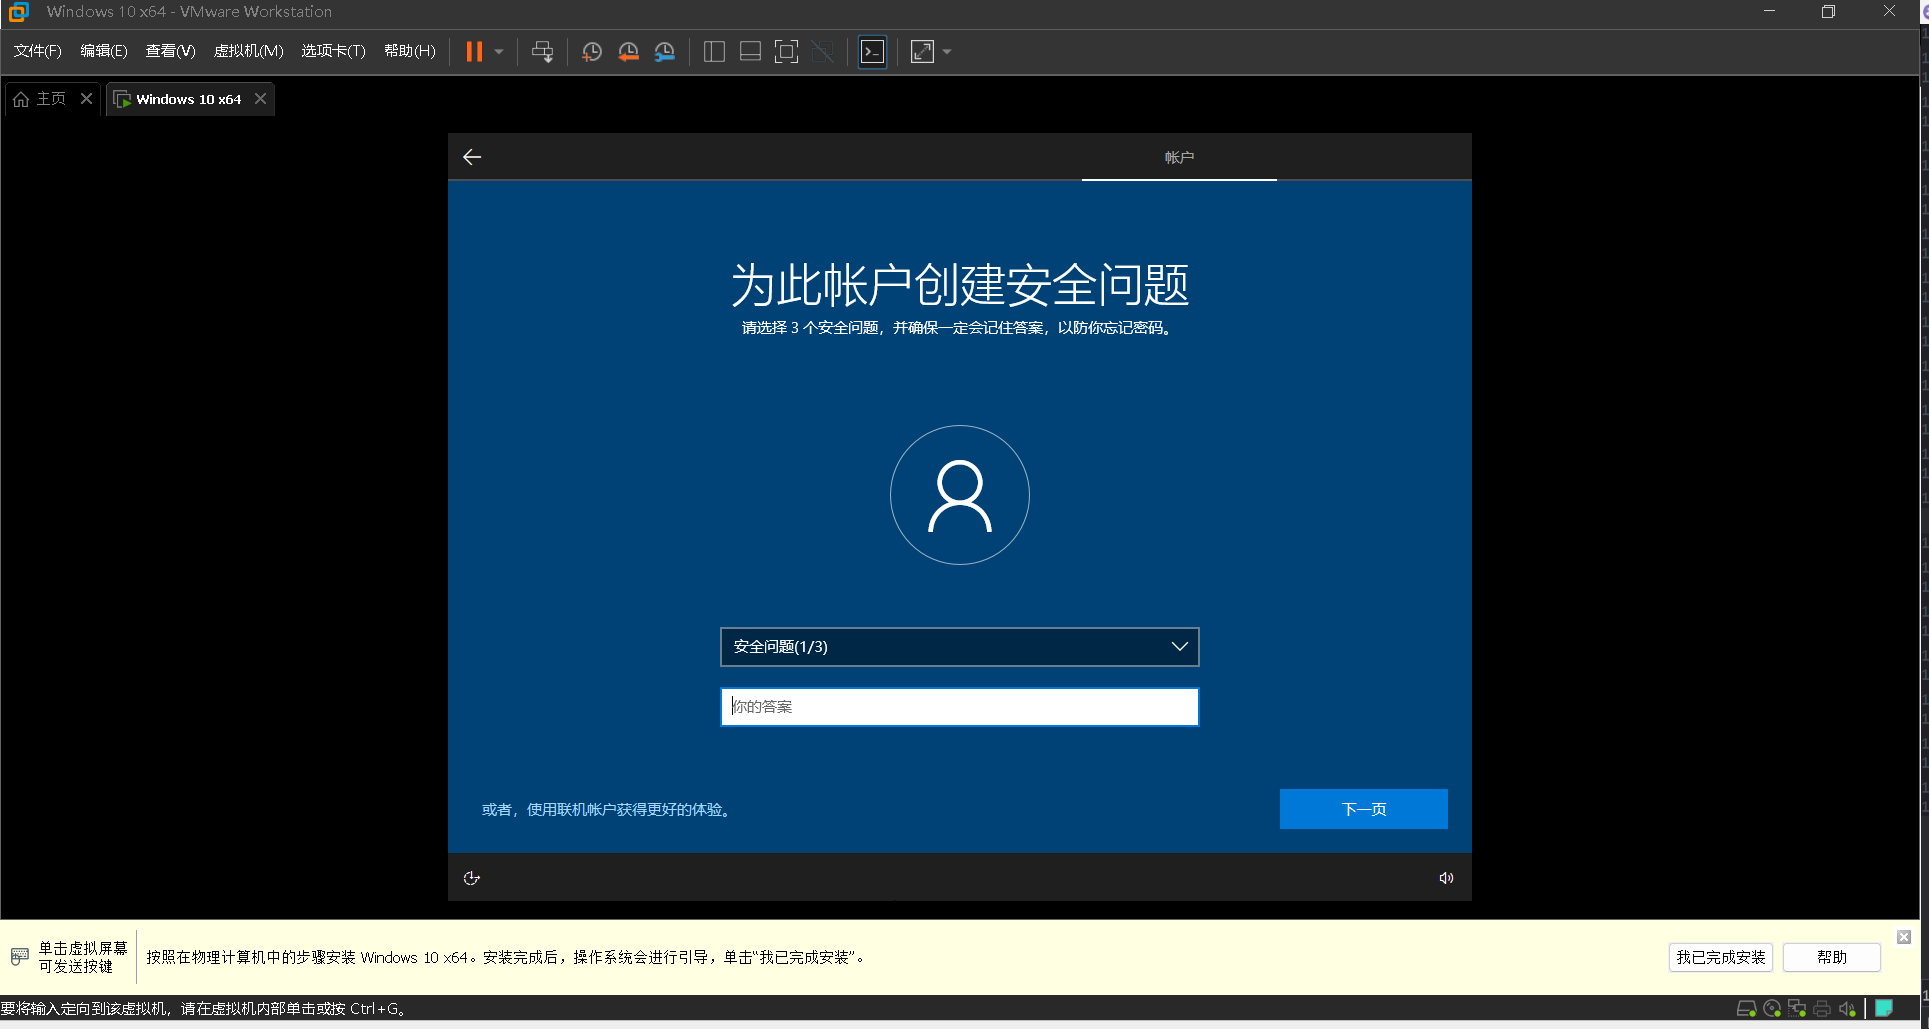Click the teal message log note icon

click(1884, 1008)
